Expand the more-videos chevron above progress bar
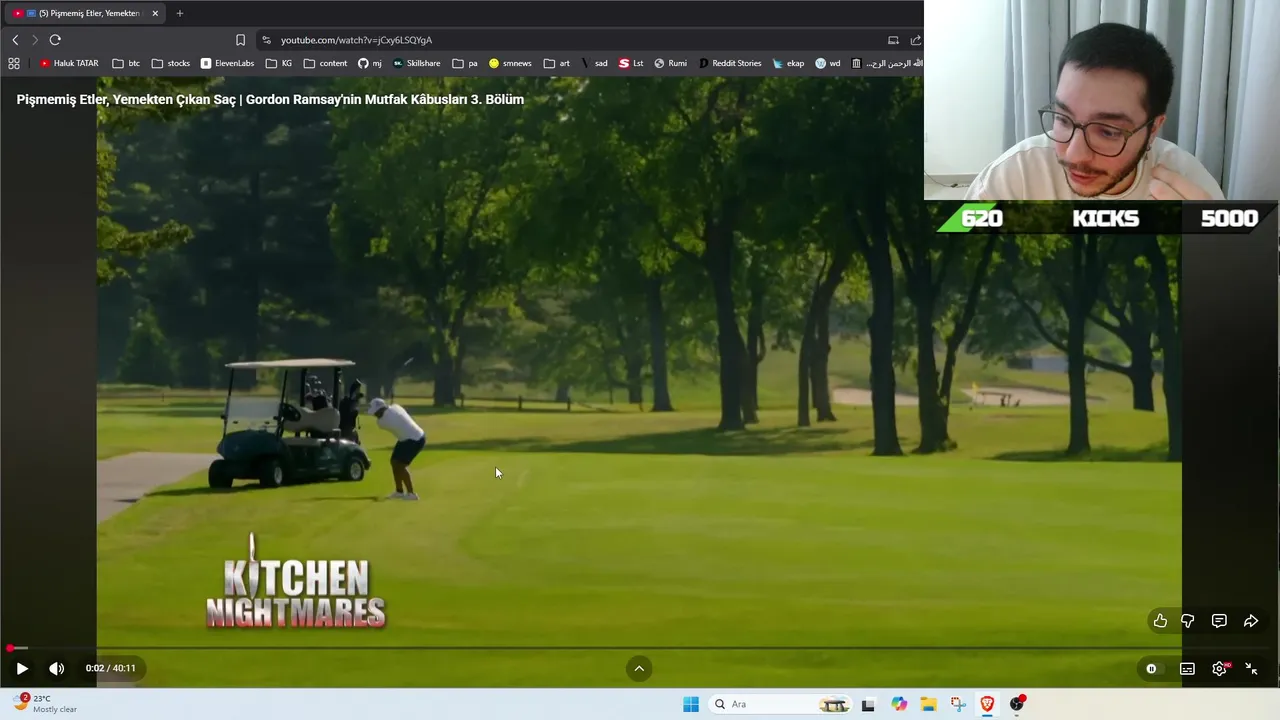This screenshot has width=1280, height=720. coord(639,669)
